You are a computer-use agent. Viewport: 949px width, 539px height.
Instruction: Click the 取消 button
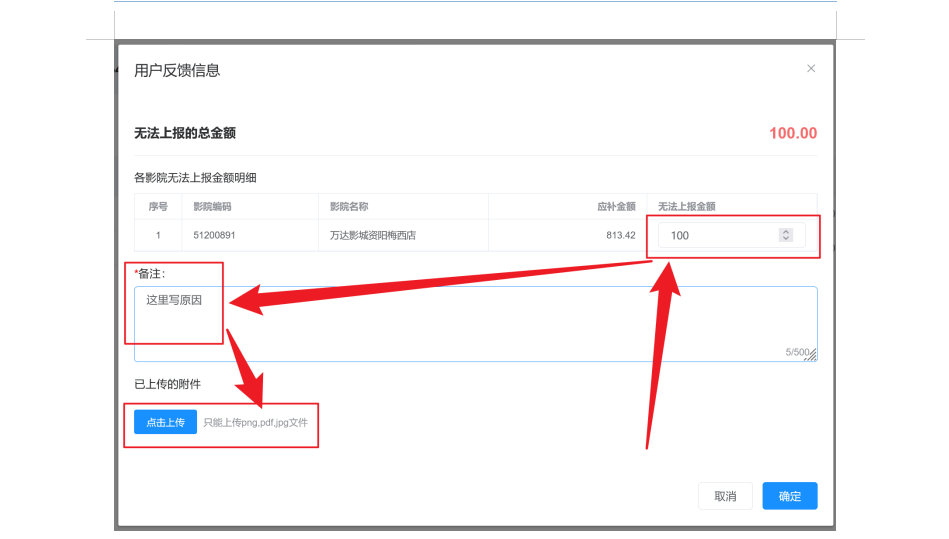725,496
